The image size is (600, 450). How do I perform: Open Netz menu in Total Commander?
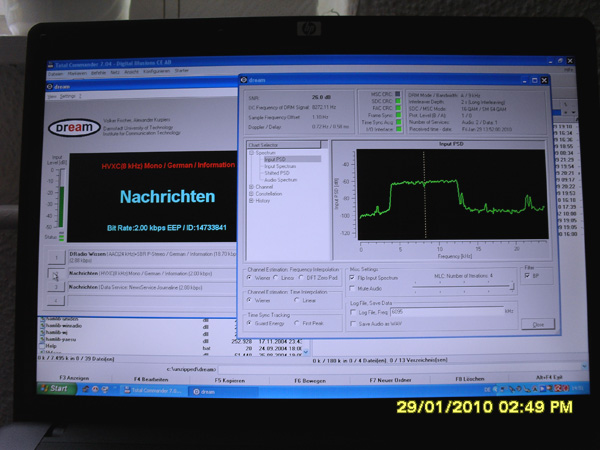tap(115, 72)
